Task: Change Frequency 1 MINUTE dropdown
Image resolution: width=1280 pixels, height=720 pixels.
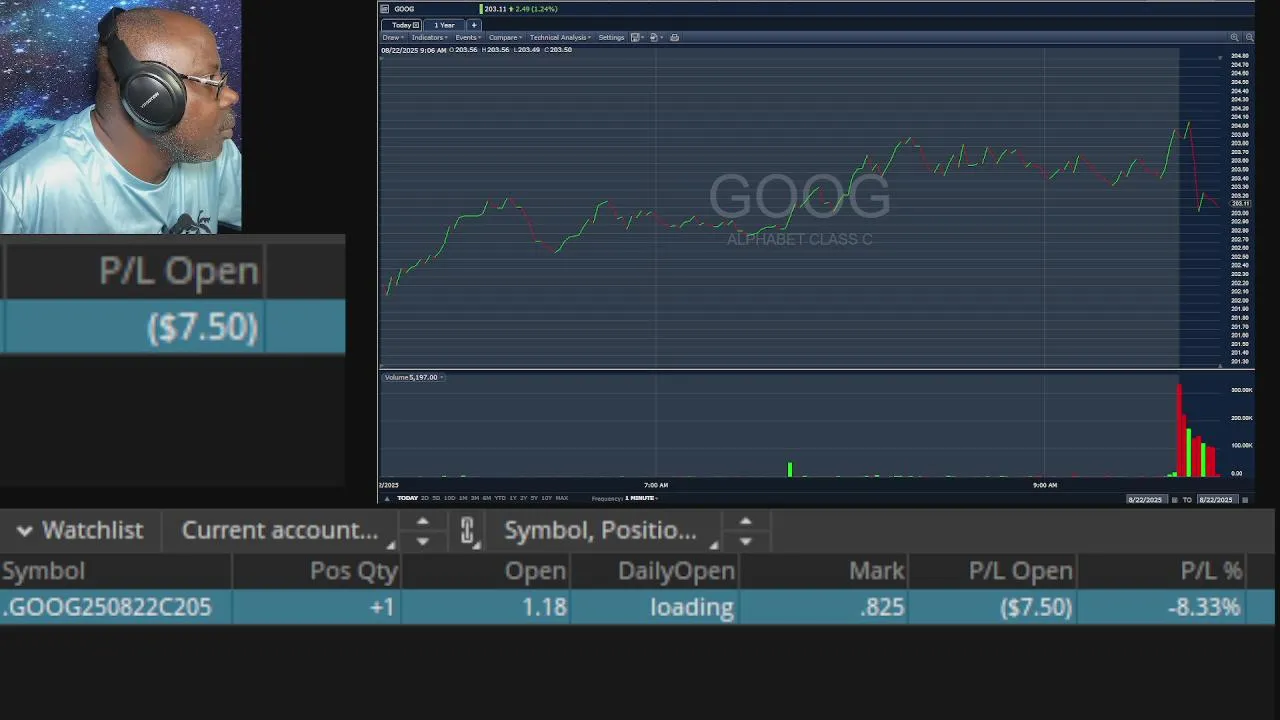Action: click(x=641, y=499)
